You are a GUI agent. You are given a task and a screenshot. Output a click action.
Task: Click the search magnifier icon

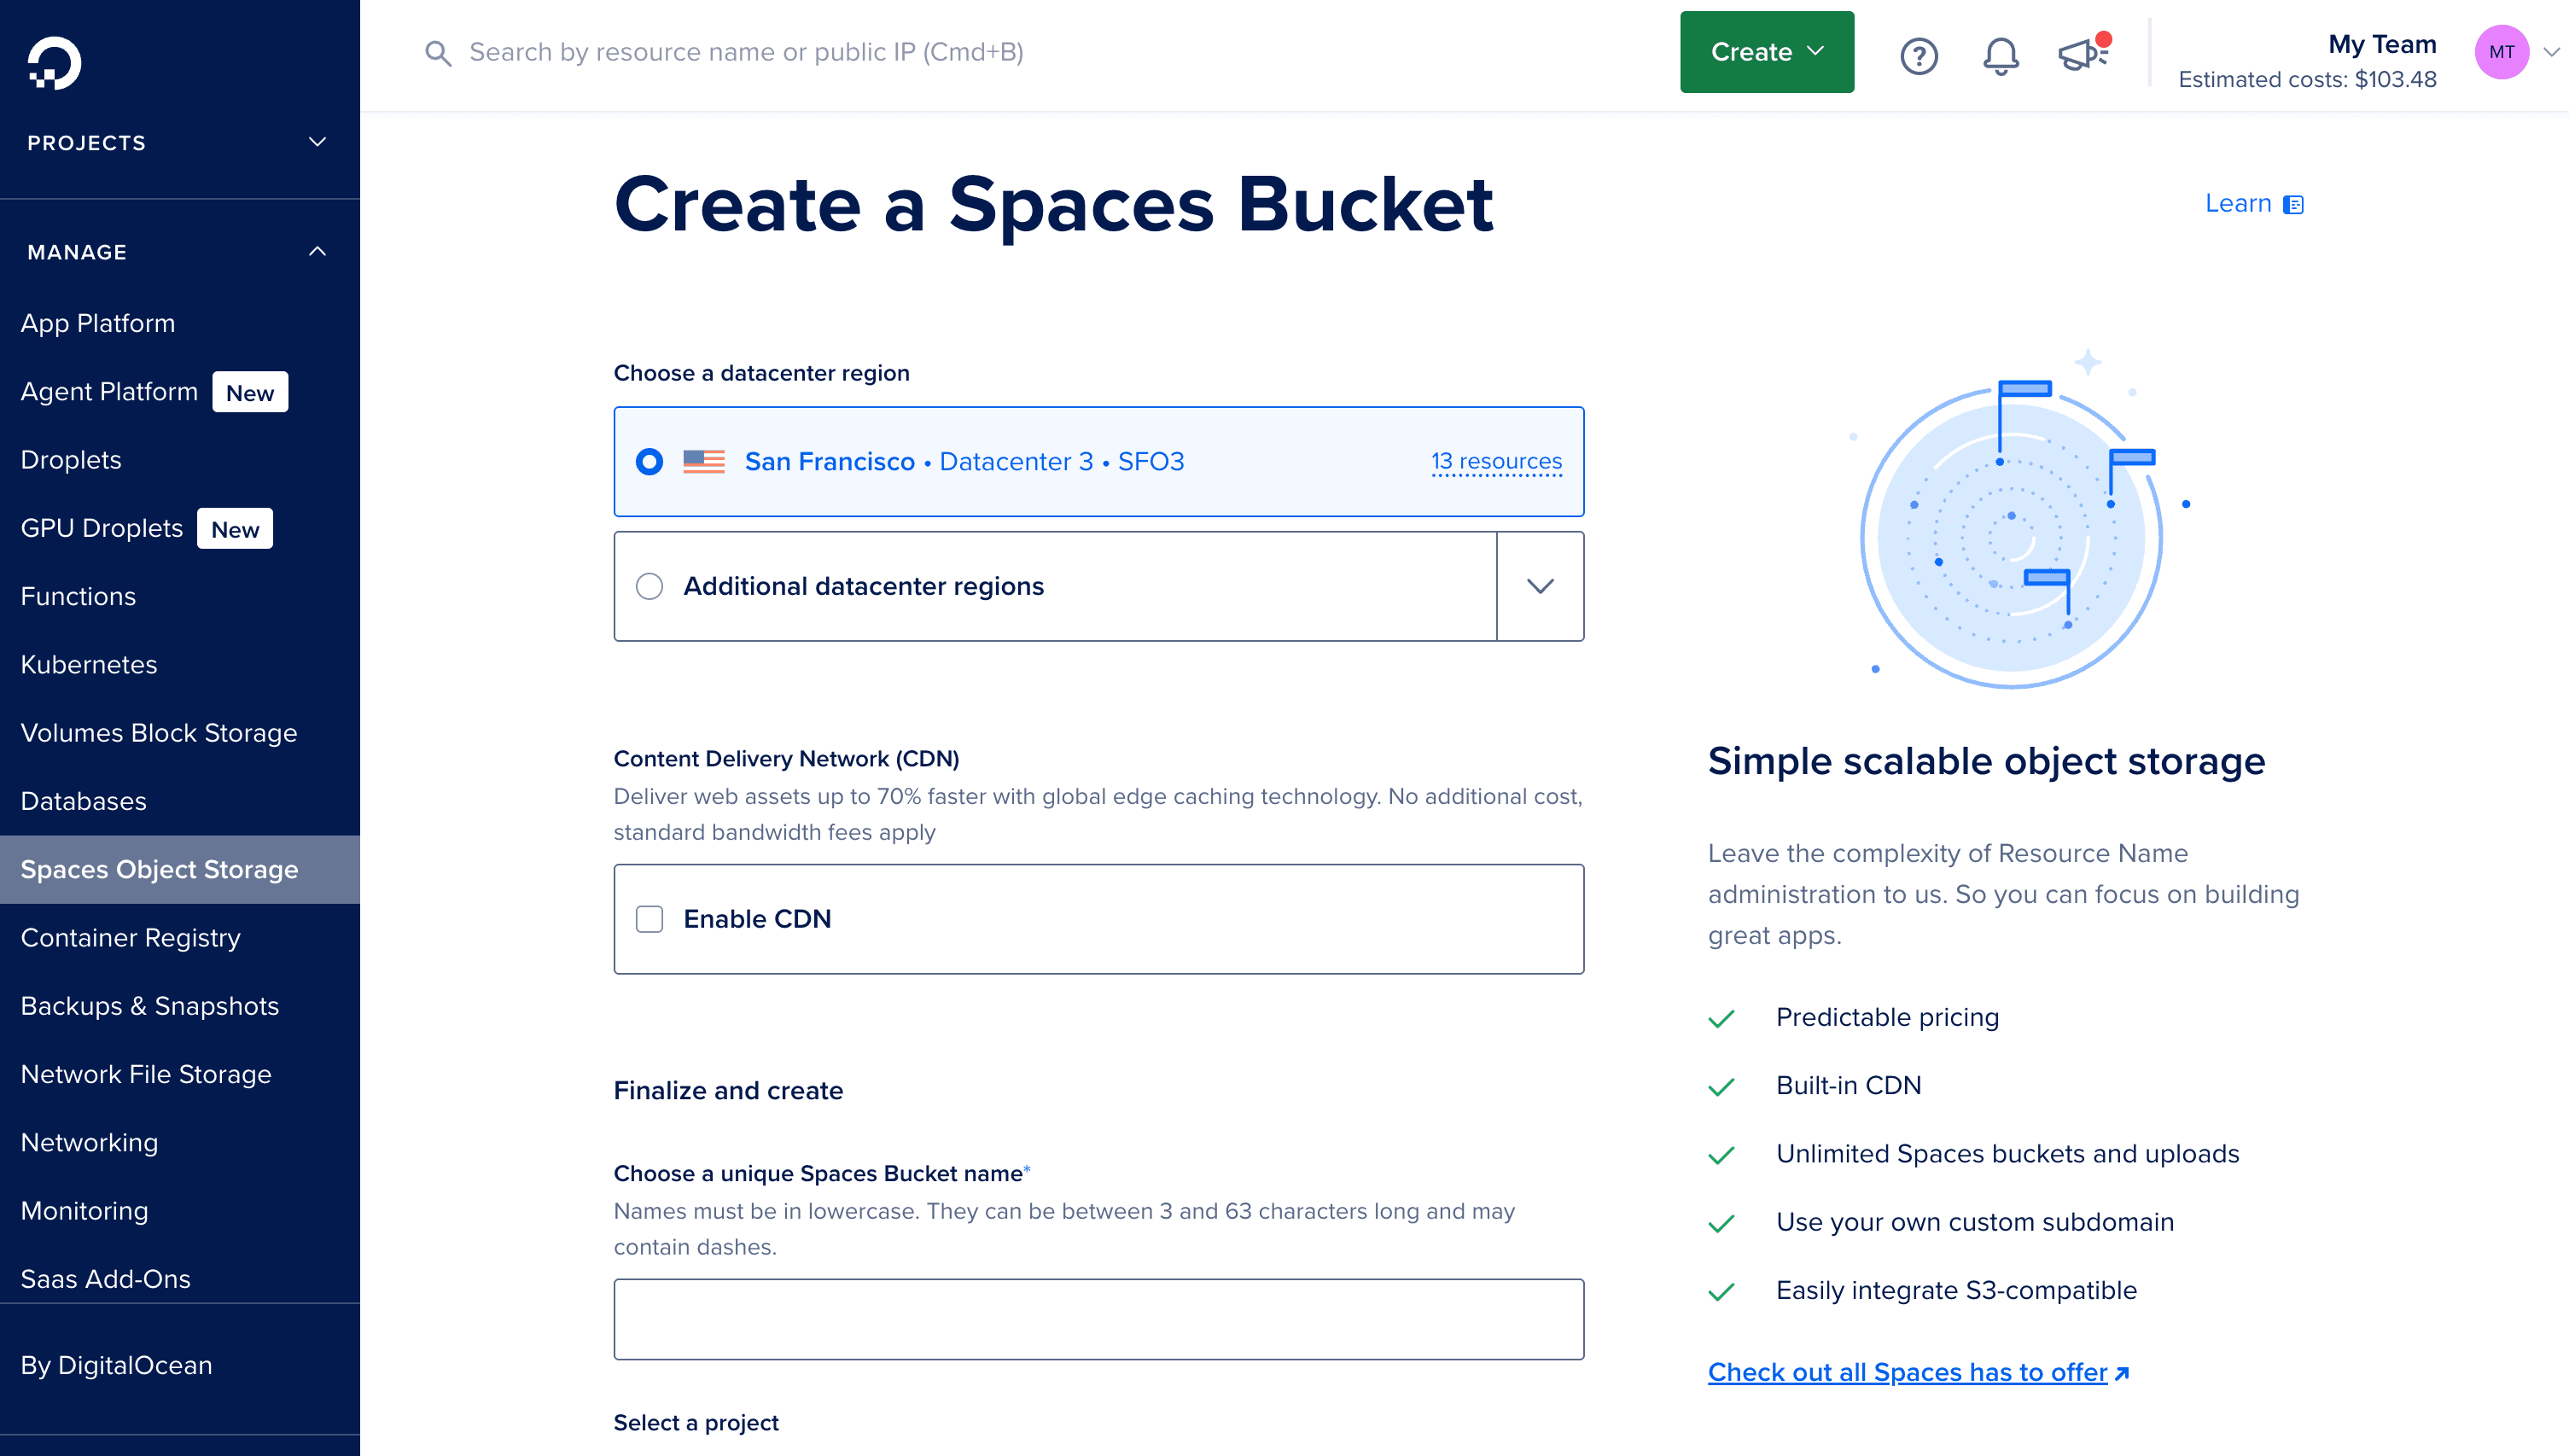tap(438, 53)
